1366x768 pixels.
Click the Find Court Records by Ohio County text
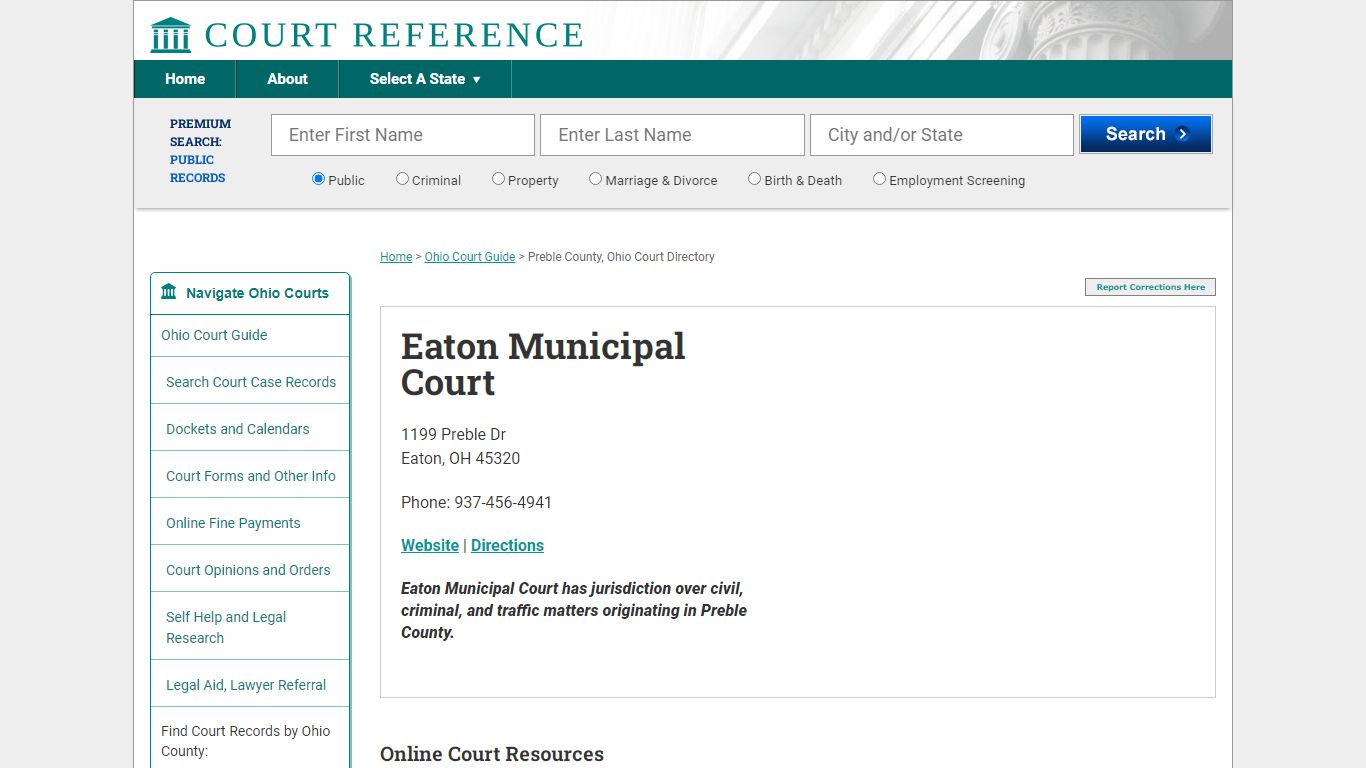246,741
